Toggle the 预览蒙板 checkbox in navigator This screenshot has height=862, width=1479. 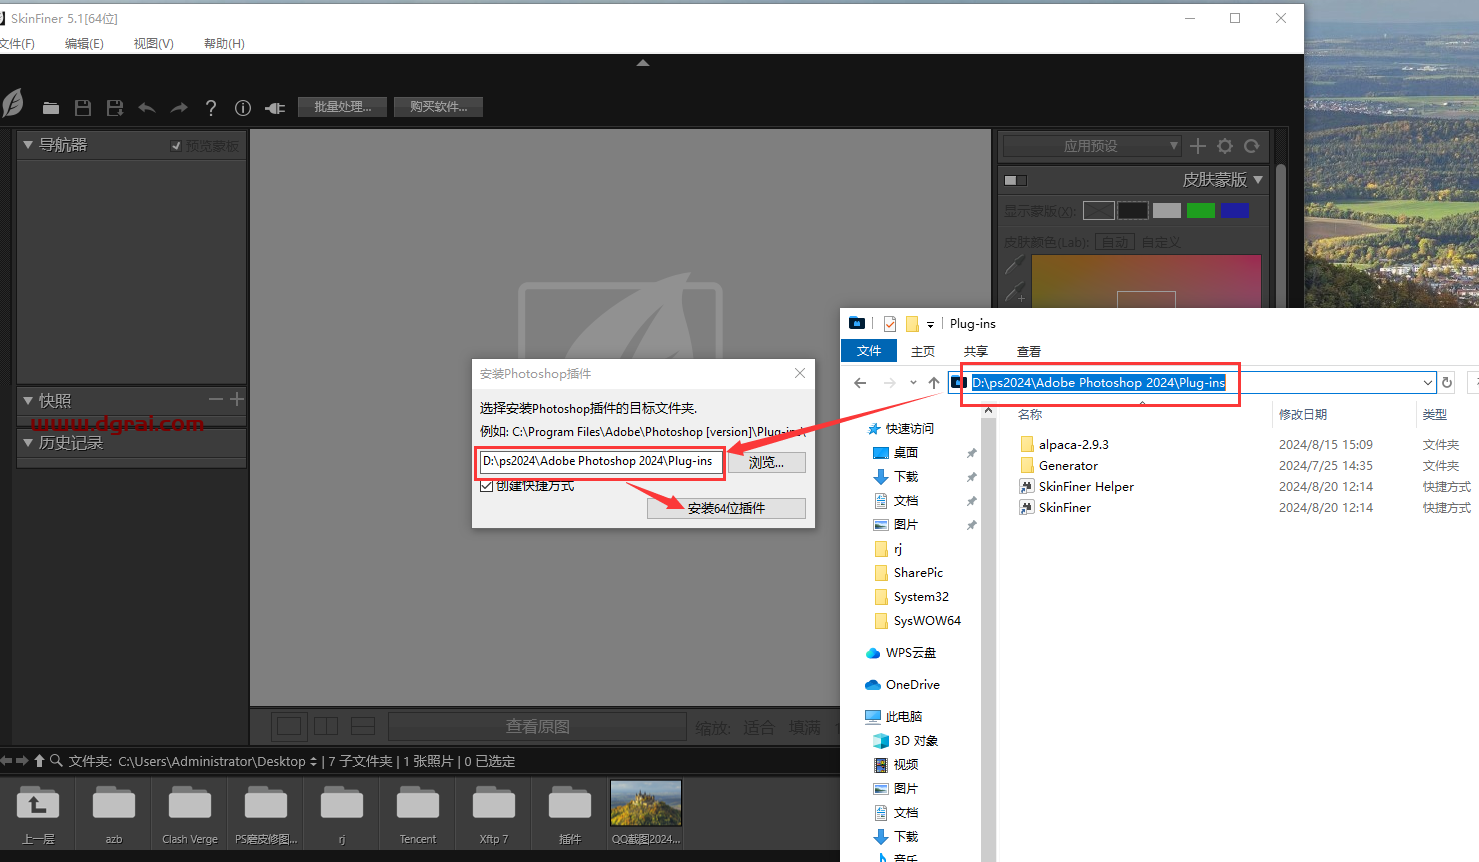click(x=177, y=146)
